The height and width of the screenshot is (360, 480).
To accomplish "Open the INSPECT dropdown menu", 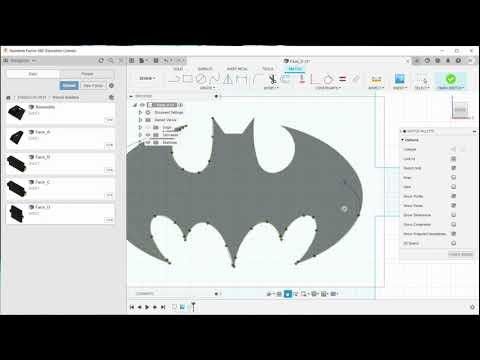I will tap(376, 88).
